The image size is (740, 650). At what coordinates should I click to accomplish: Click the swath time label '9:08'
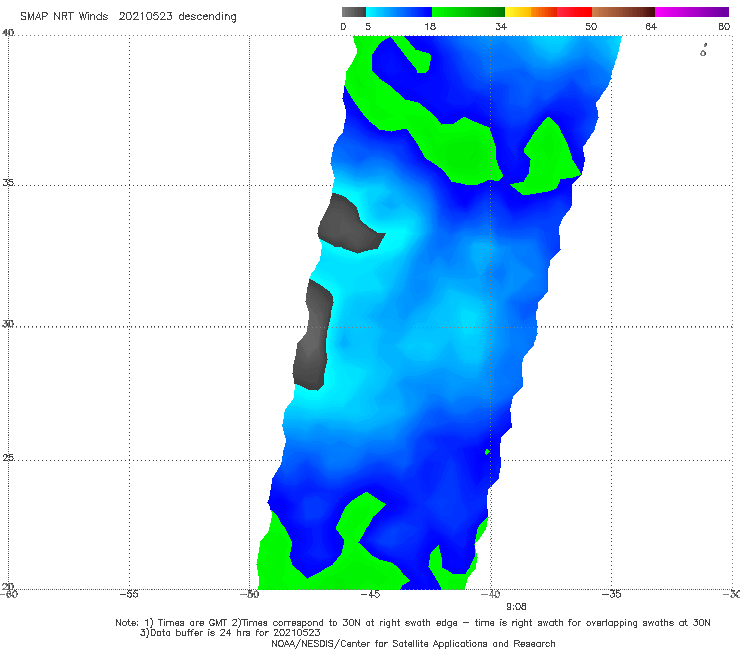(x=516, y=607)
